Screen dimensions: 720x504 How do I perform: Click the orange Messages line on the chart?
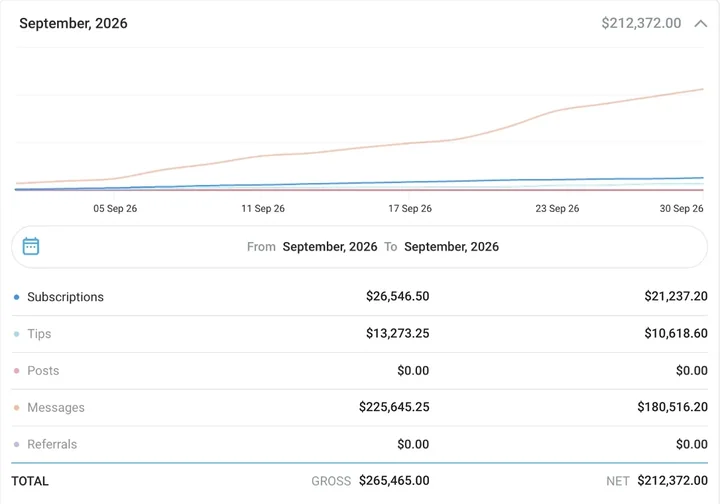(x=409, y=143)
